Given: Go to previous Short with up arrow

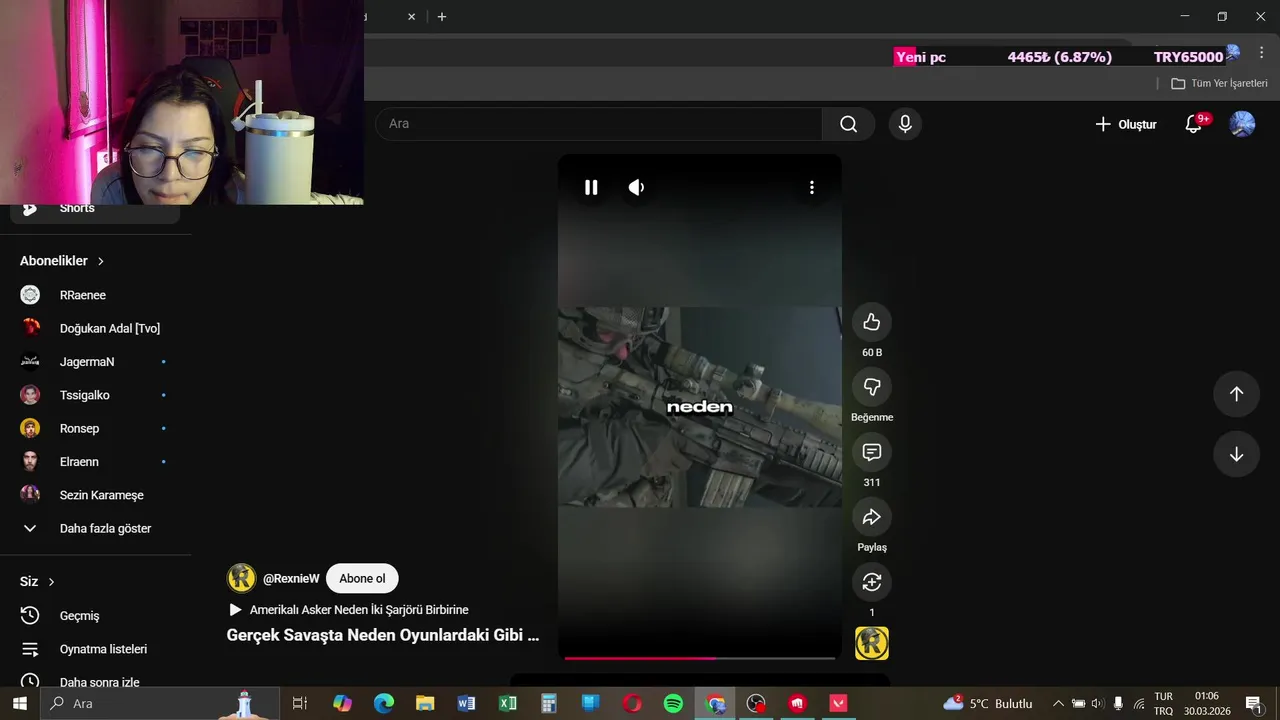Looking at the screenshot, I should click(1236, 394).
